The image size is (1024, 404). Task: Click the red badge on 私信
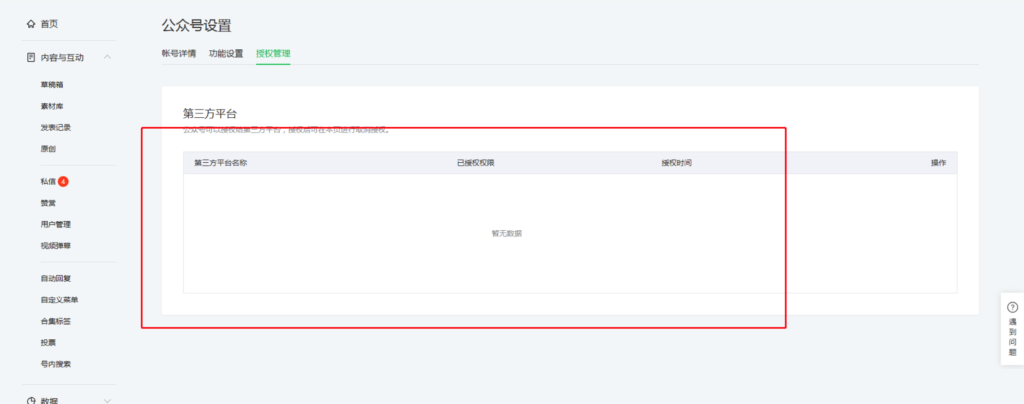coord(63,182)
